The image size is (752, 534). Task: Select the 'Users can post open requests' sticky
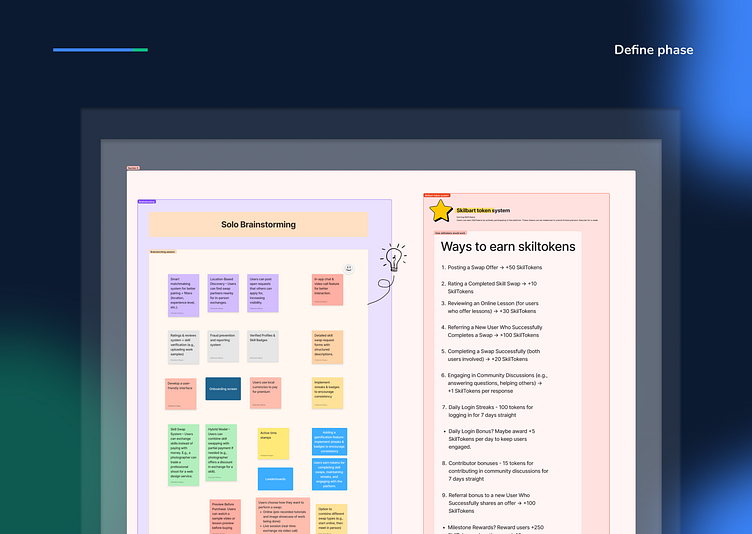(262, 293)
